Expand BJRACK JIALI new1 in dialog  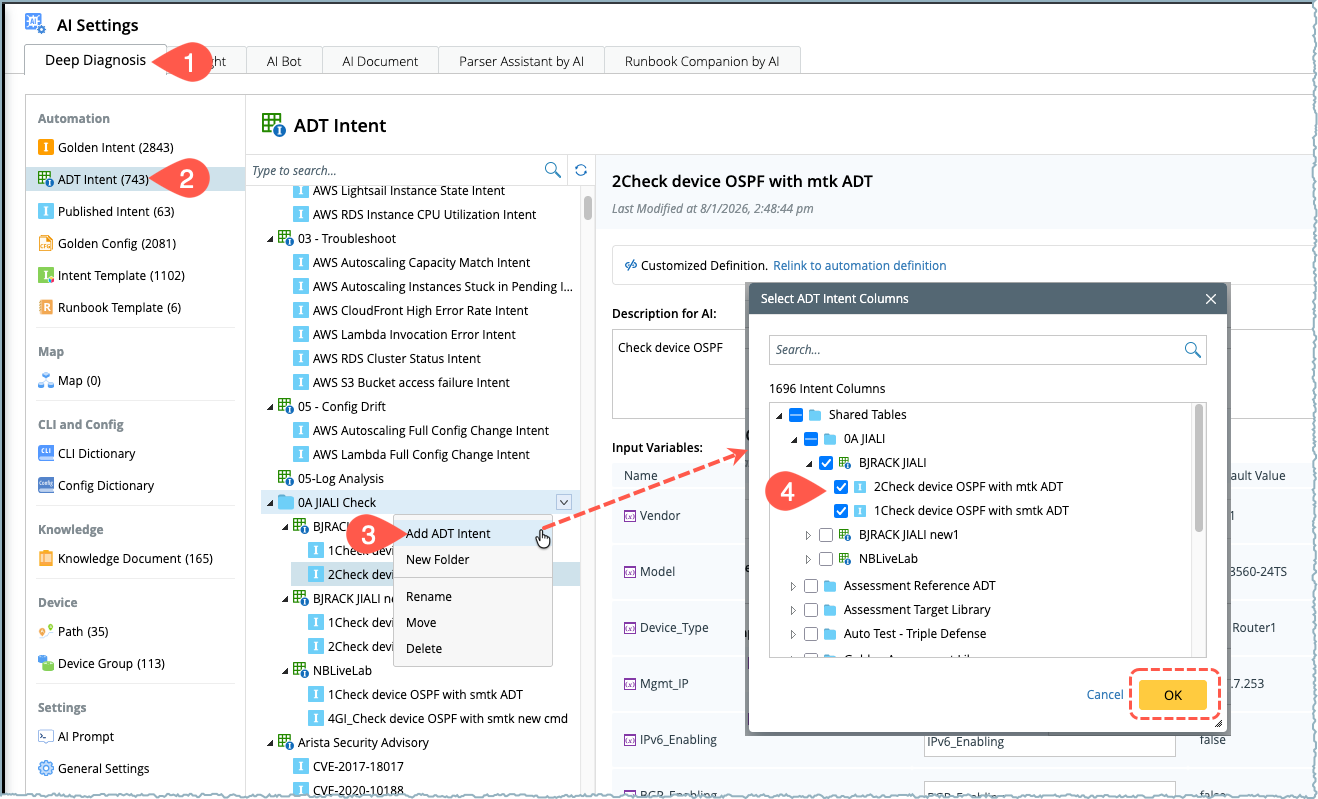point(808,534)
